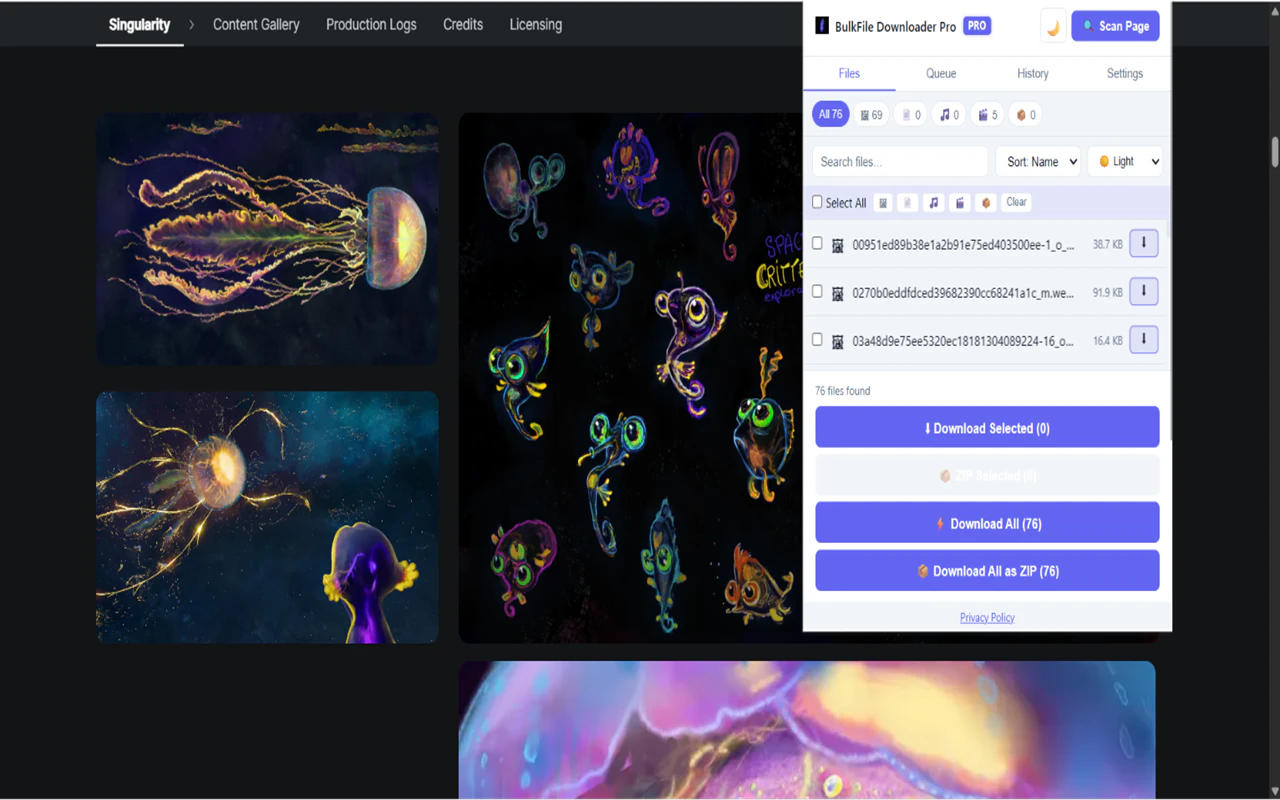
Task: Select all video files via Select All row icon
Action: [960, 203]
